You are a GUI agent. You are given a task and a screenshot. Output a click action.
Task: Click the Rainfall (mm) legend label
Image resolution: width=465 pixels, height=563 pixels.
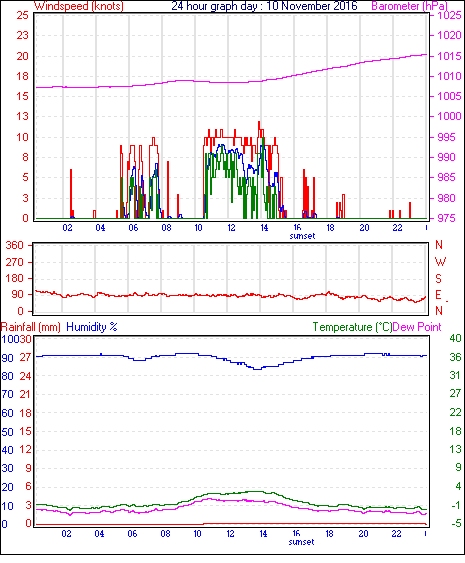coord(31,327)
